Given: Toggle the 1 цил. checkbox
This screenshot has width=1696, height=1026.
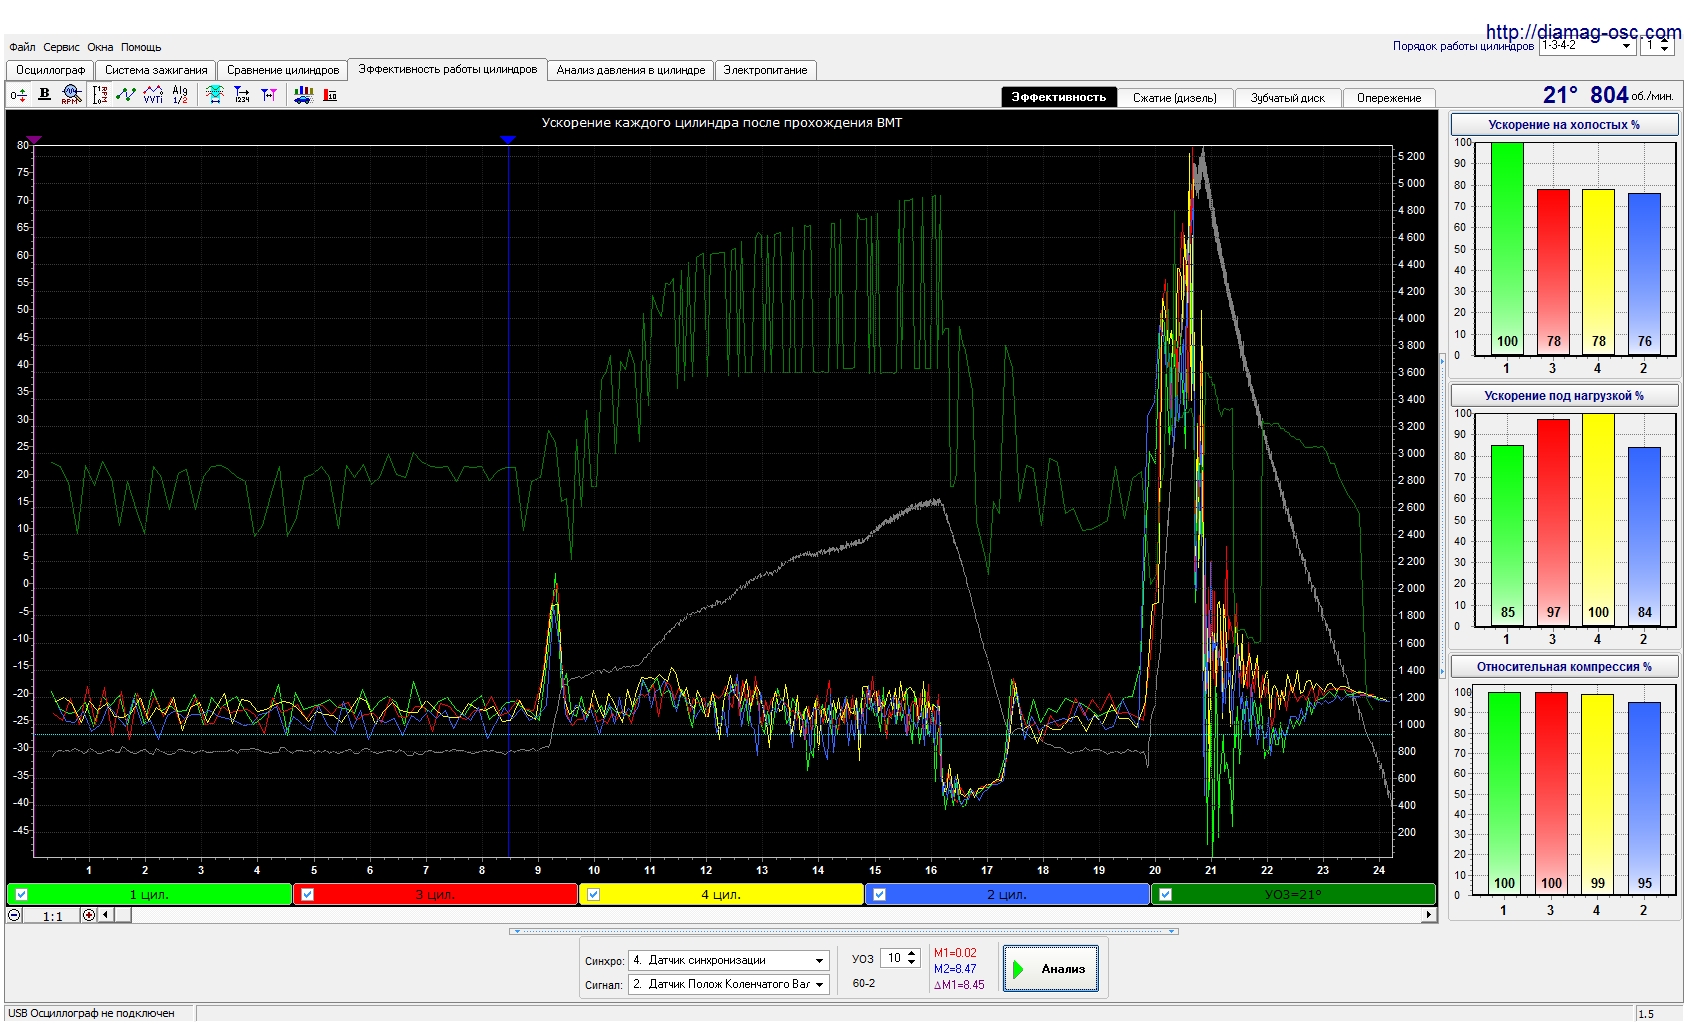Looking at the screenshot, I should click(22, 895).
